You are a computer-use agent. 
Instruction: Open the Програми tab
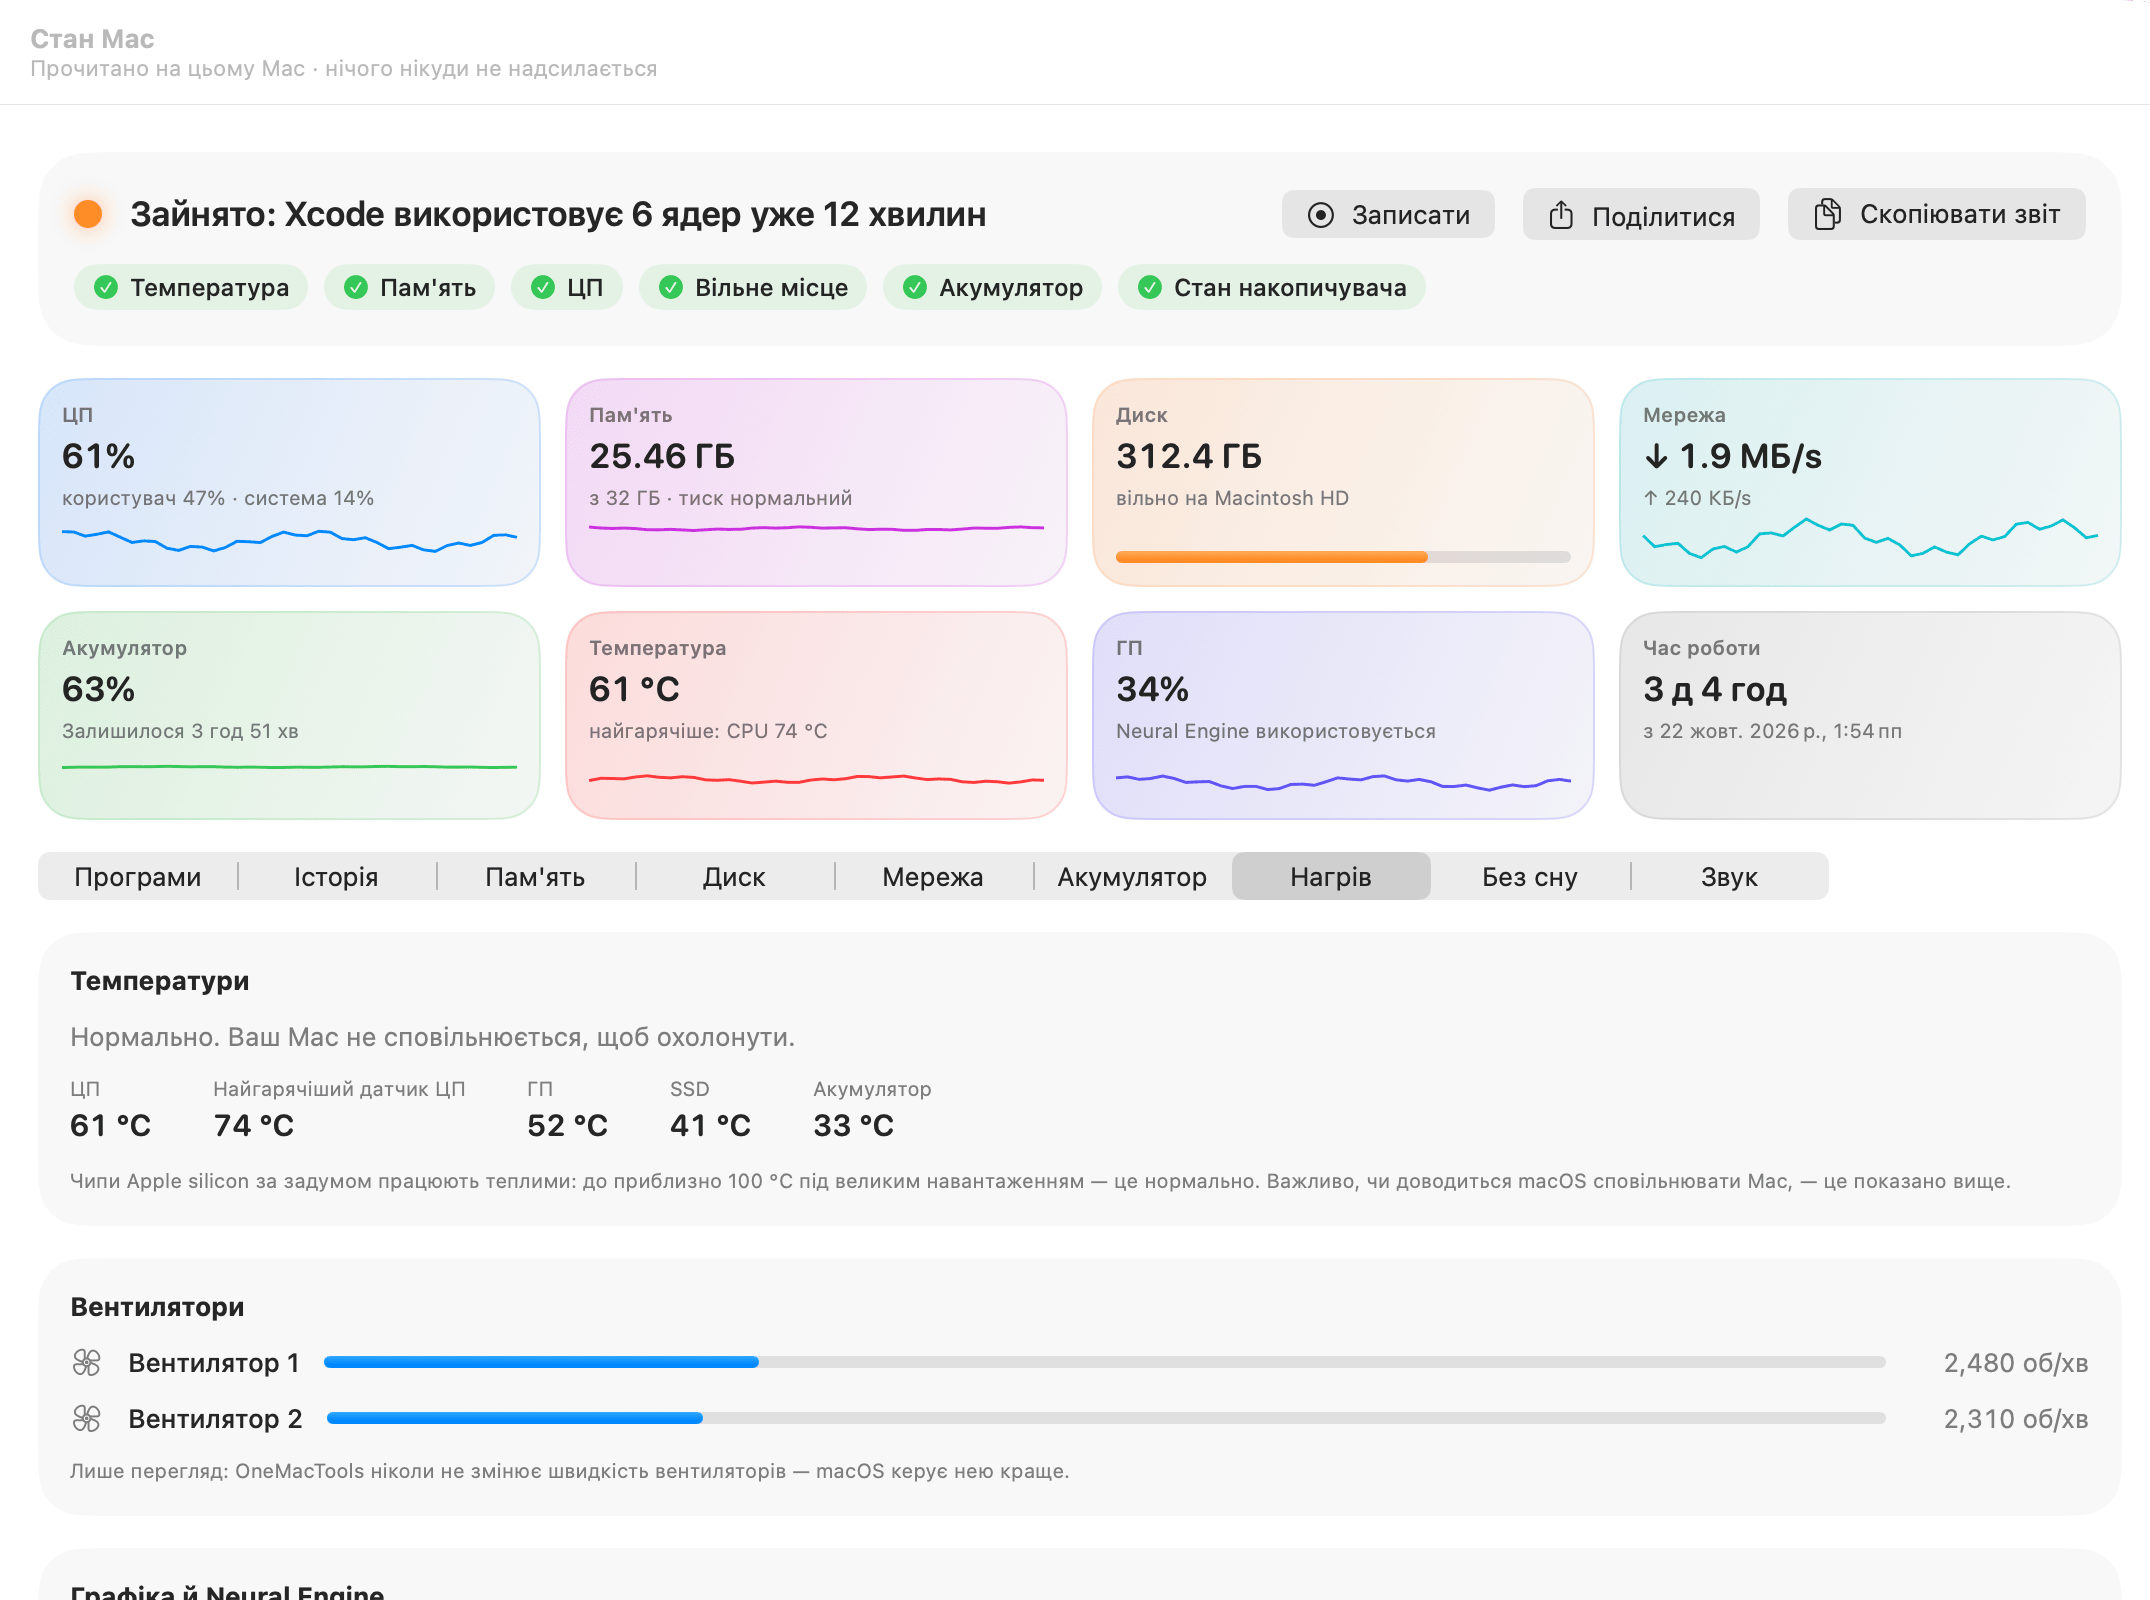138,877
